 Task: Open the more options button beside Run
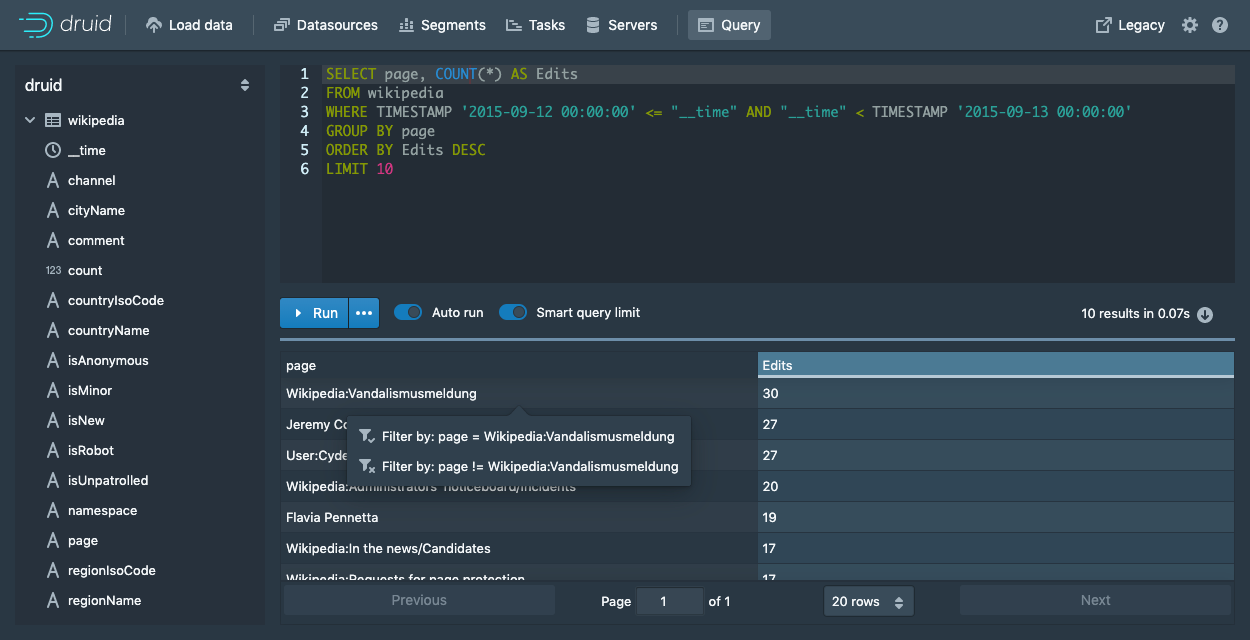364,313
